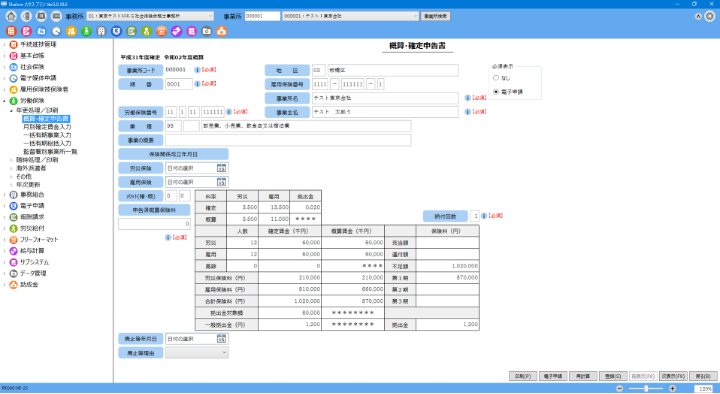Click the keyboard-style icon beside 事務所
The image size is (720, 394).
(x=56, y=16)
